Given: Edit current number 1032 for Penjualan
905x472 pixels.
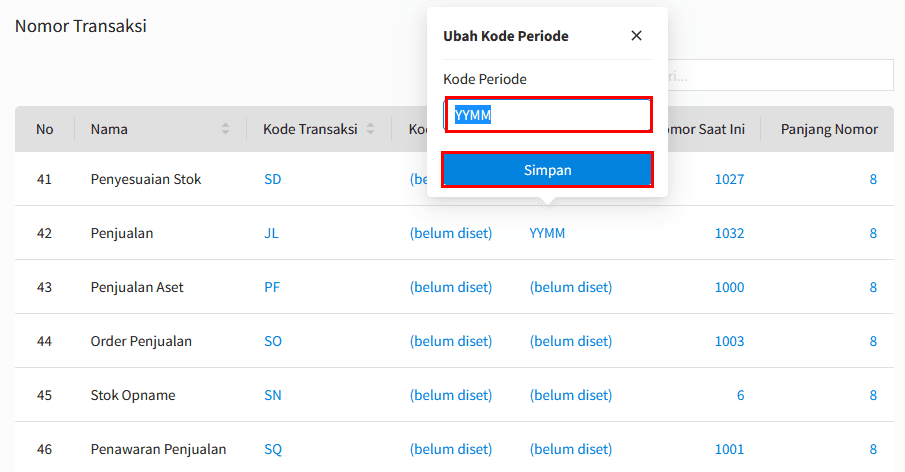Looking at the screenshot, I should coord(729,233).
